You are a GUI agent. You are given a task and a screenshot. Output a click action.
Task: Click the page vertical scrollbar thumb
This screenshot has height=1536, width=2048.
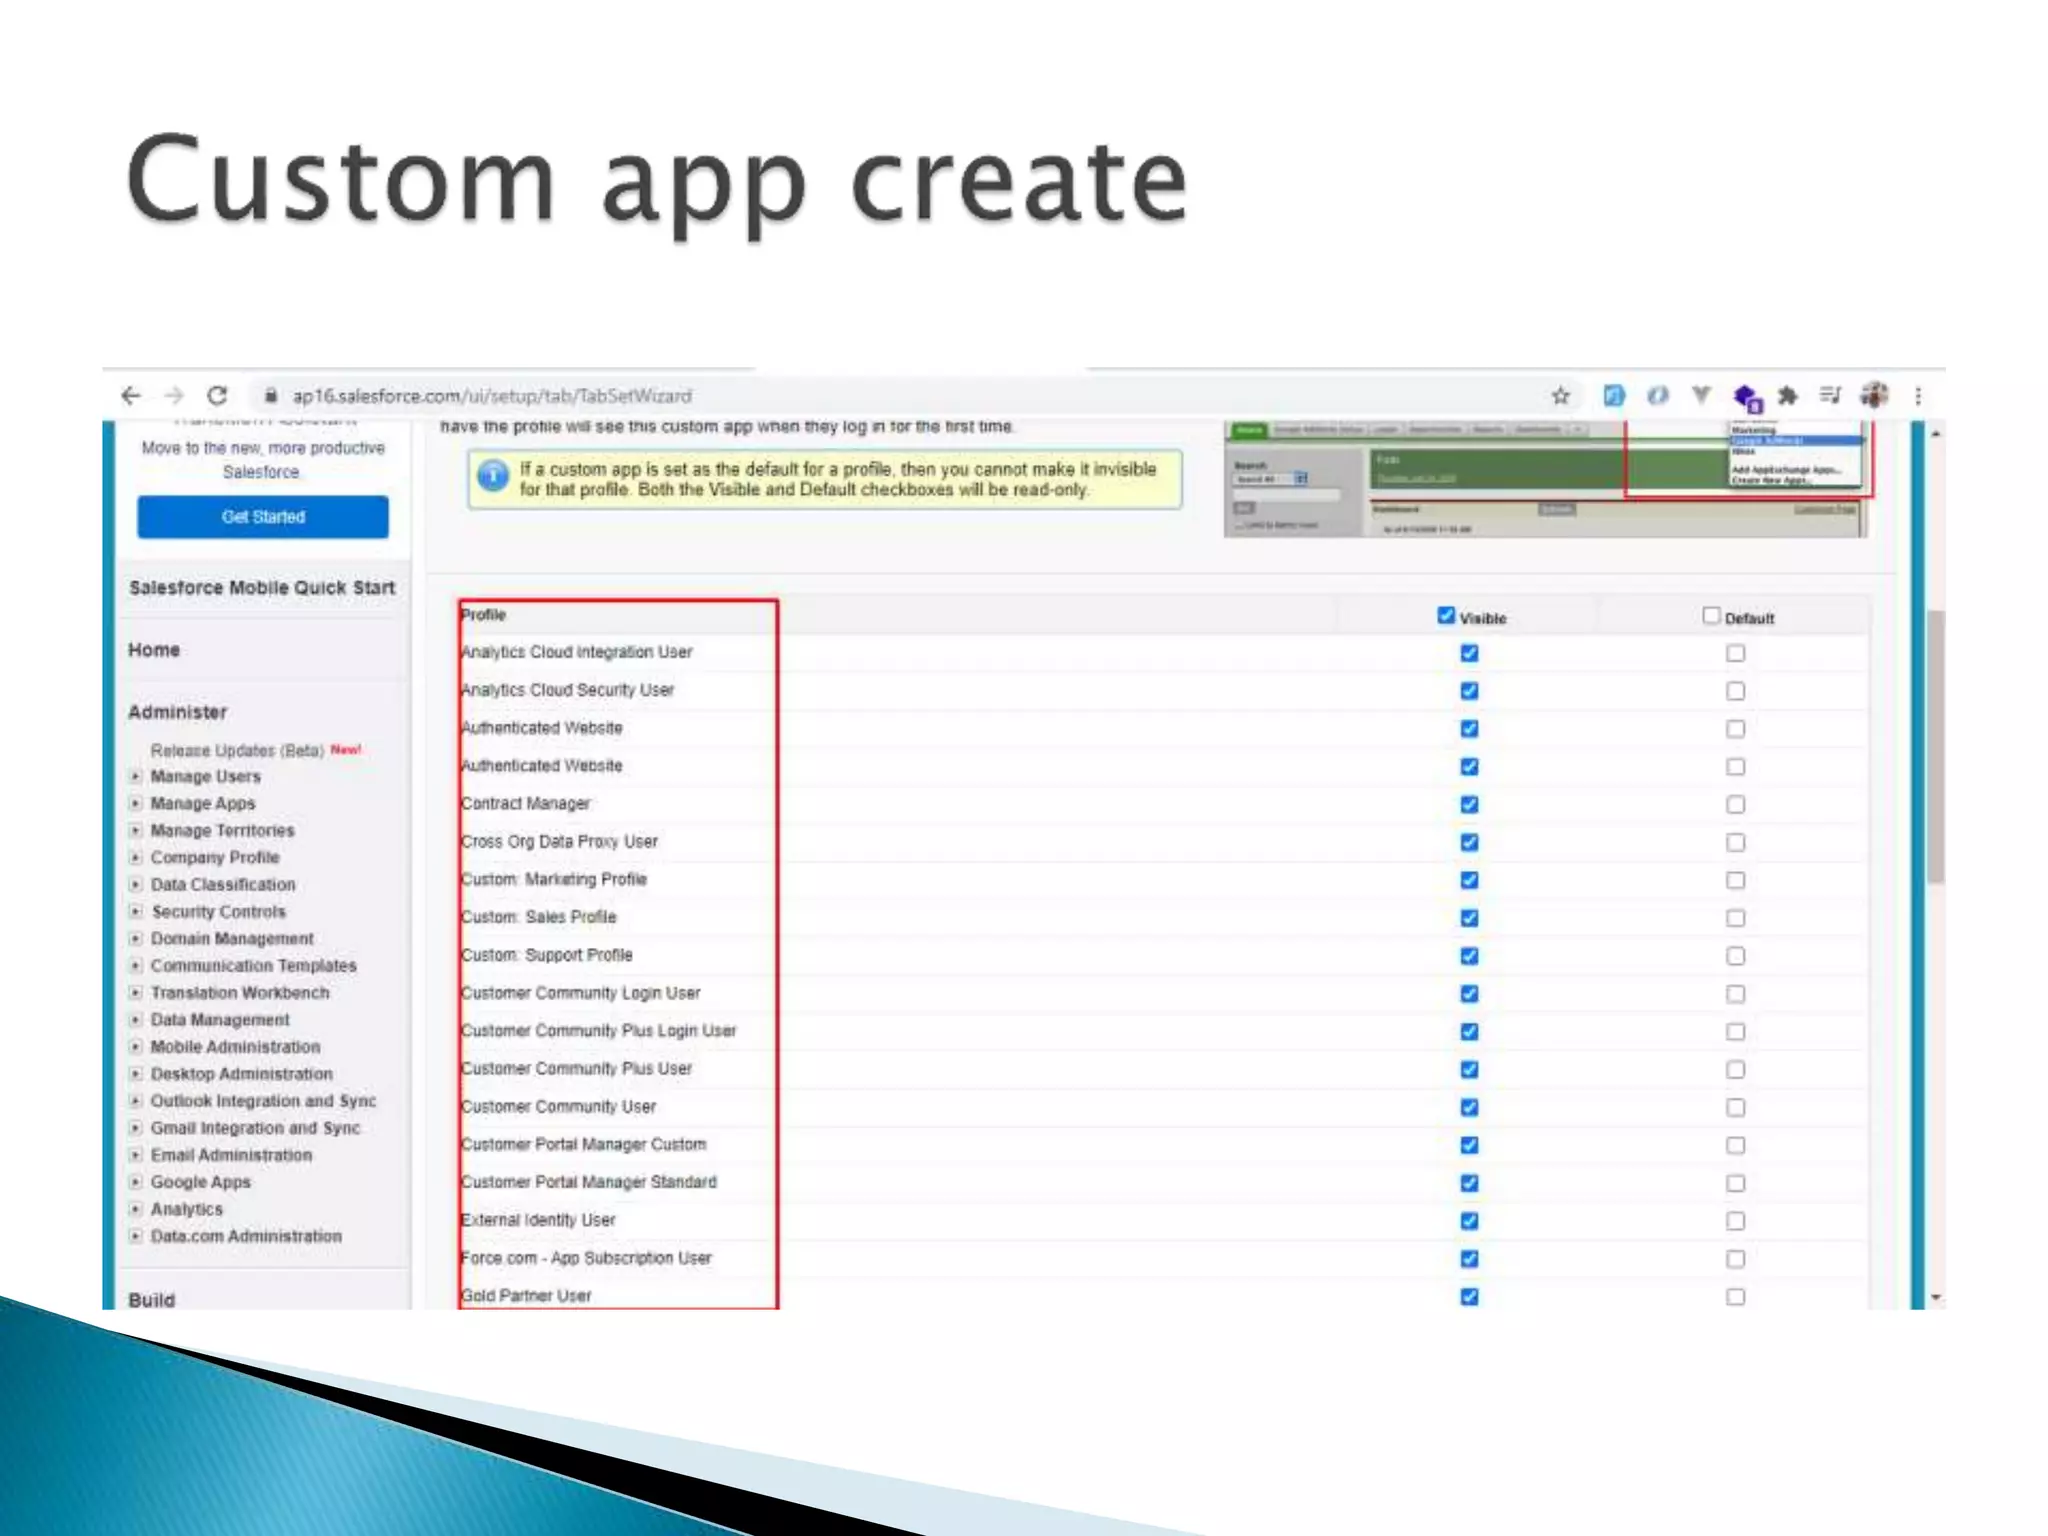(x=1936, y=745)
